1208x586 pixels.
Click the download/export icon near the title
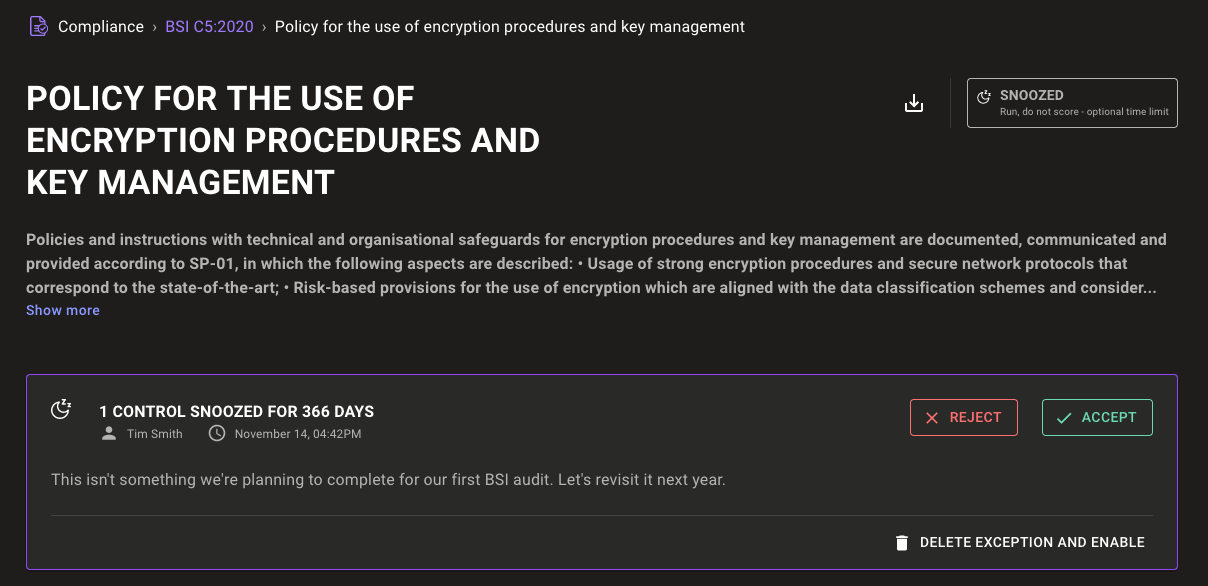click(x=914, y=102)
